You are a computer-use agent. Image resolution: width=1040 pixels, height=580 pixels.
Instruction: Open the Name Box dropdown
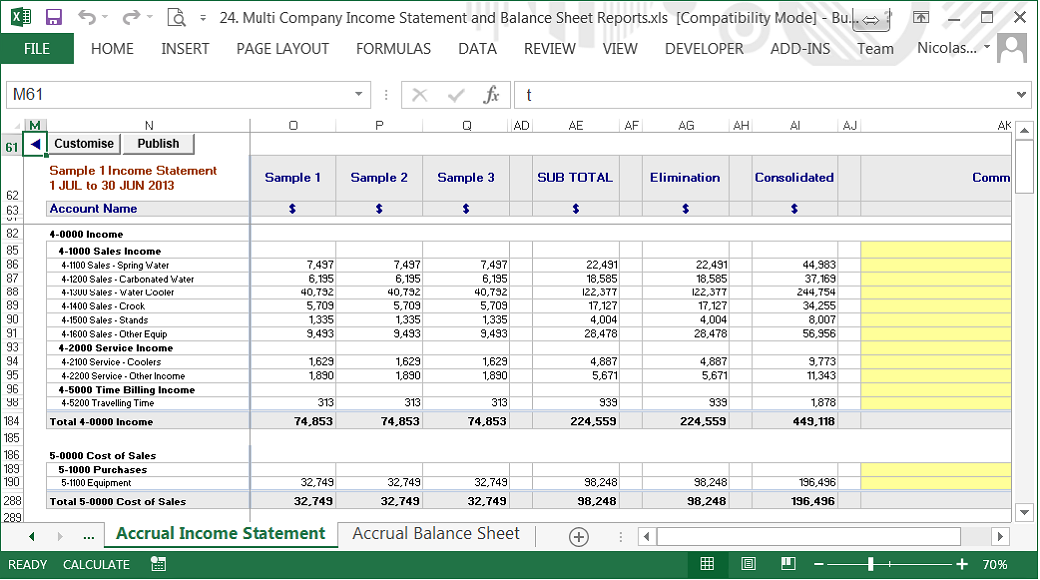tap(359, 95)
